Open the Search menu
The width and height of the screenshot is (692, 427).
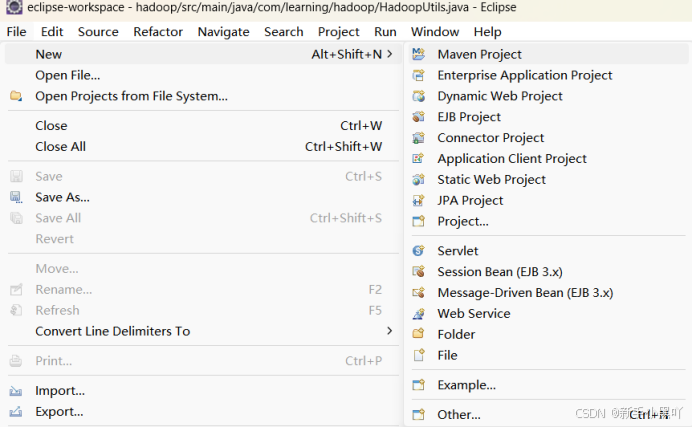coord(284,32)
